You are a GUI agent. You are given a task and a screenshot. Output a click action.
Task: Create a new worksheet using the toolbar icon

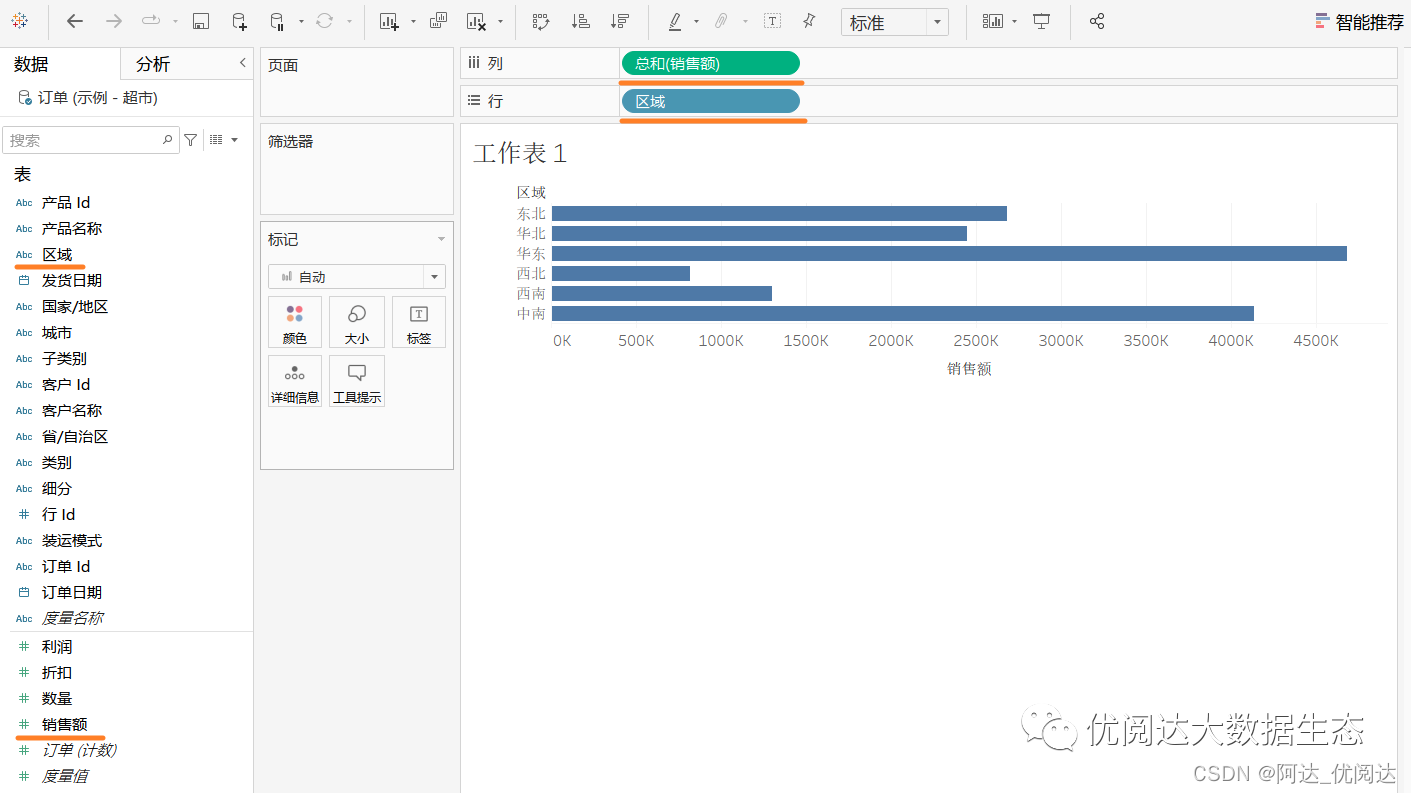(x=389, y=21)
